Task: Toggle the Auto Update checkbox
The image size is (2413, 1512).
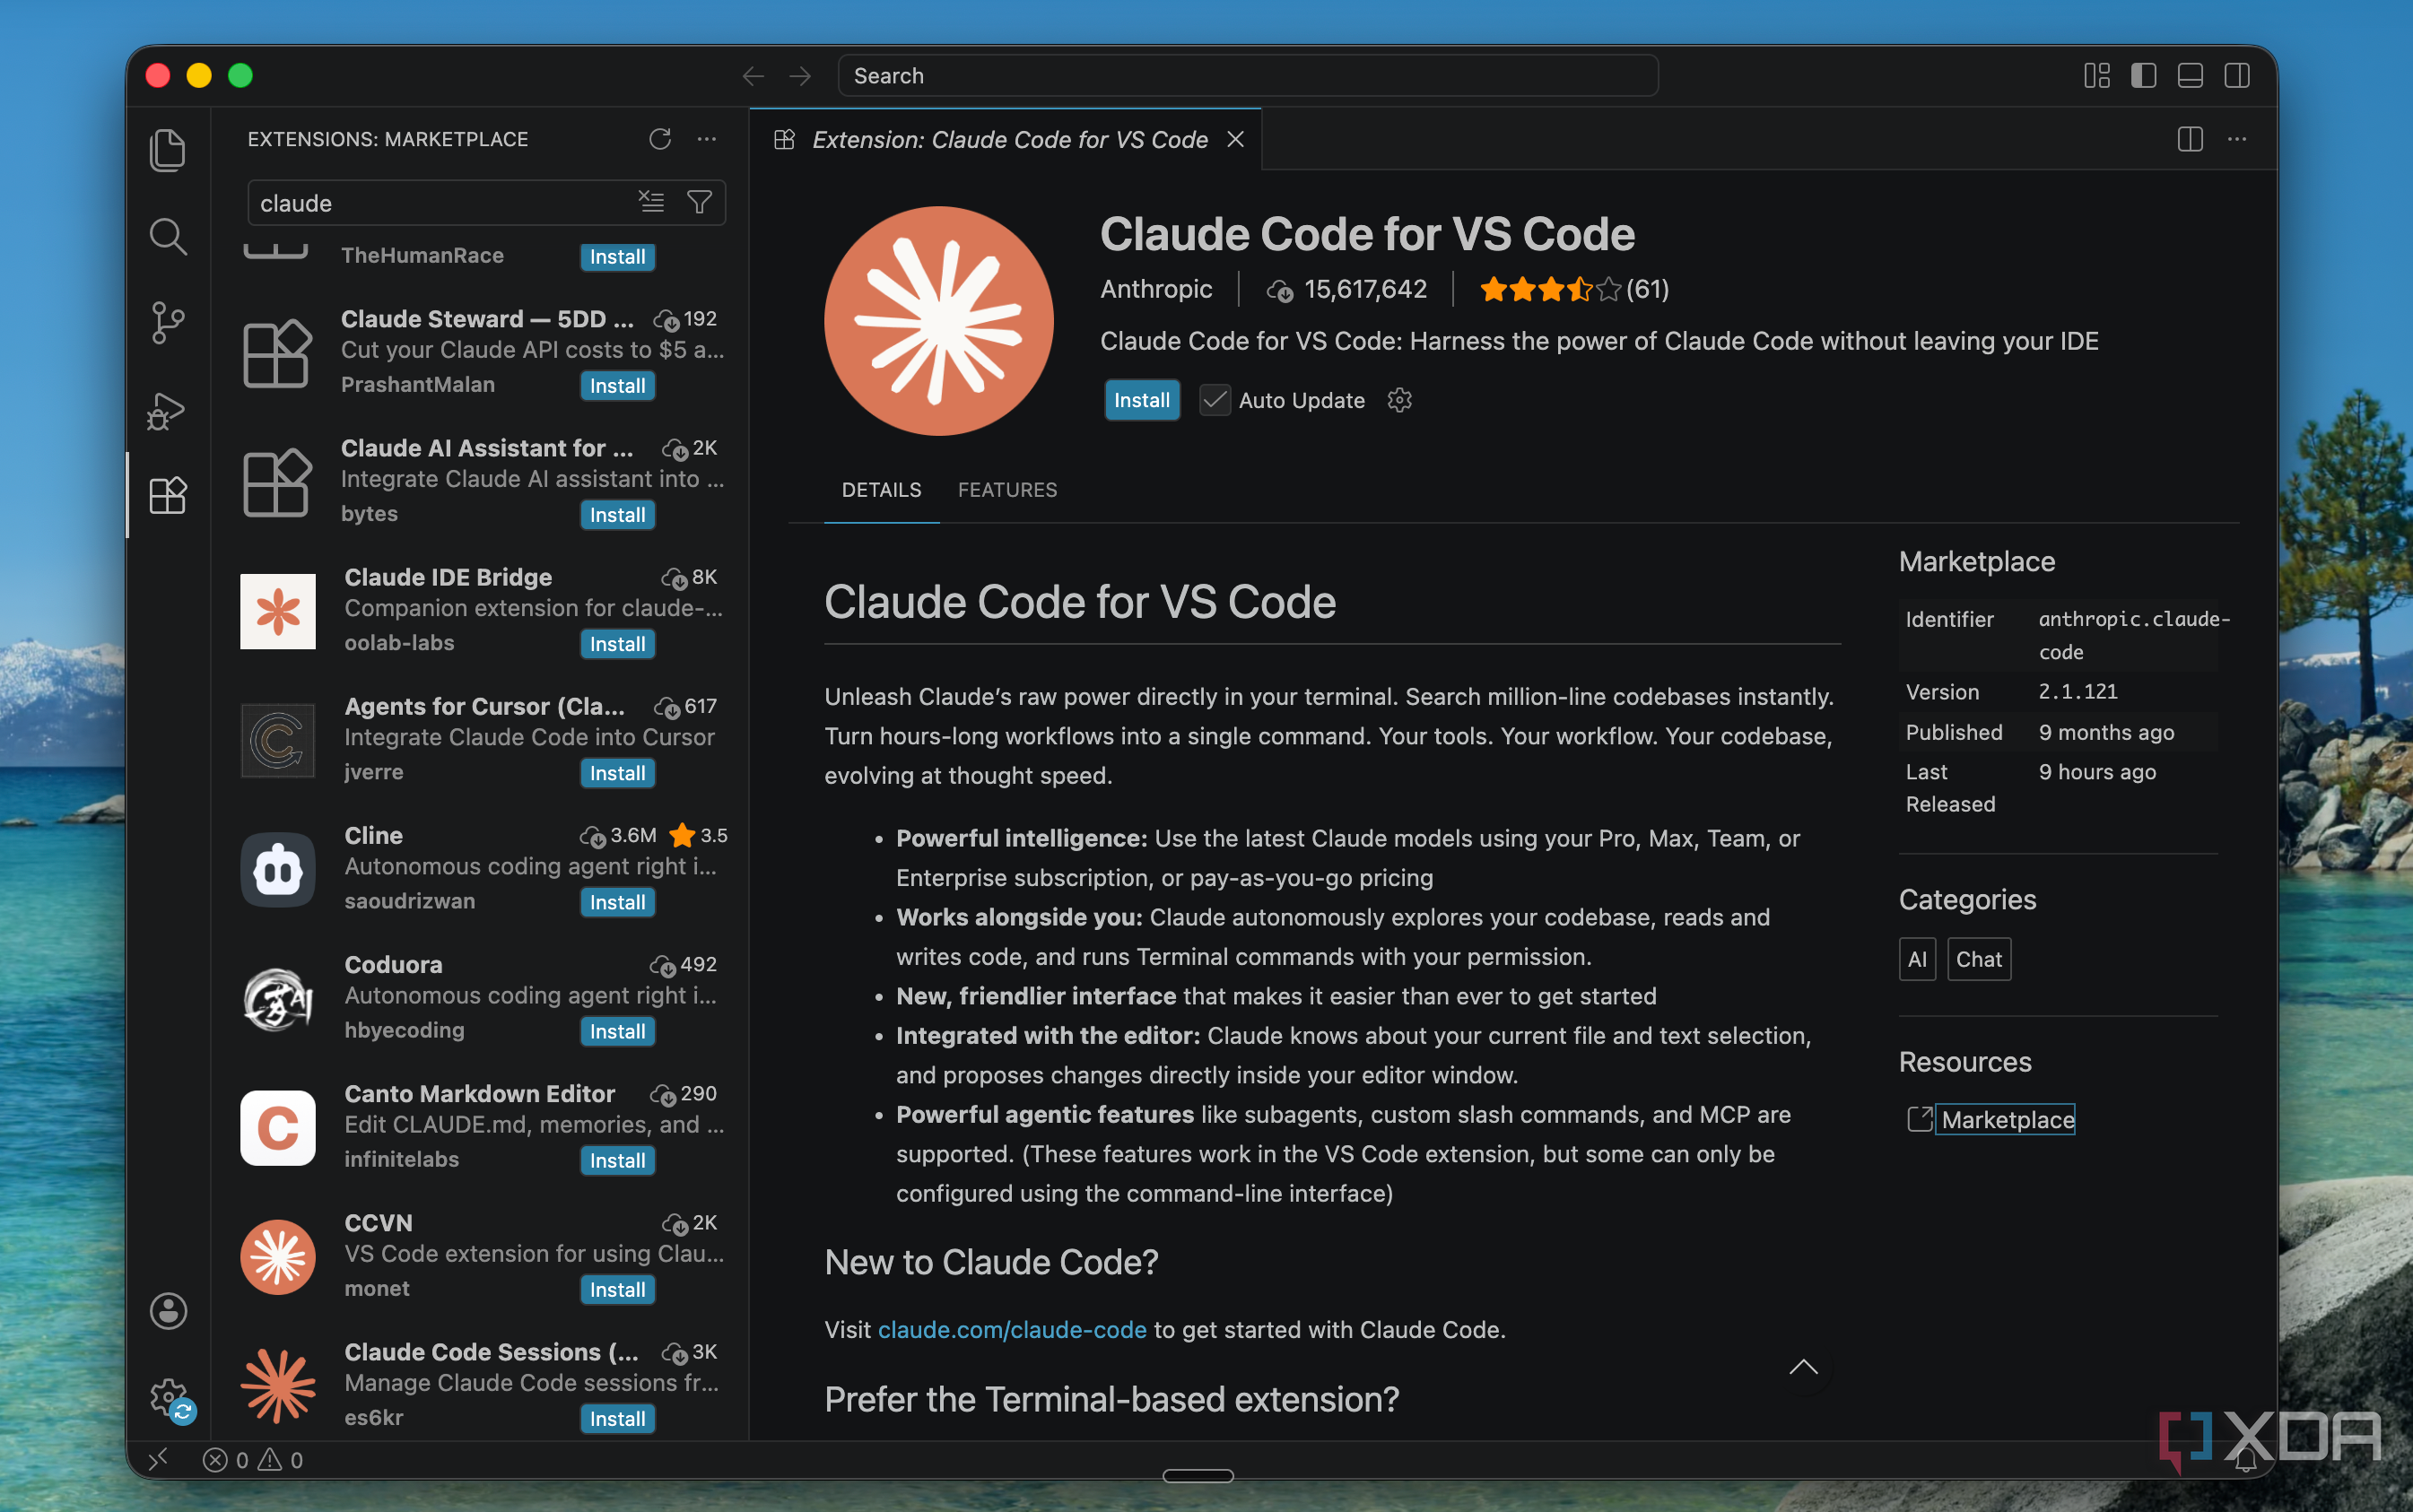Action: pos(1215,400)
